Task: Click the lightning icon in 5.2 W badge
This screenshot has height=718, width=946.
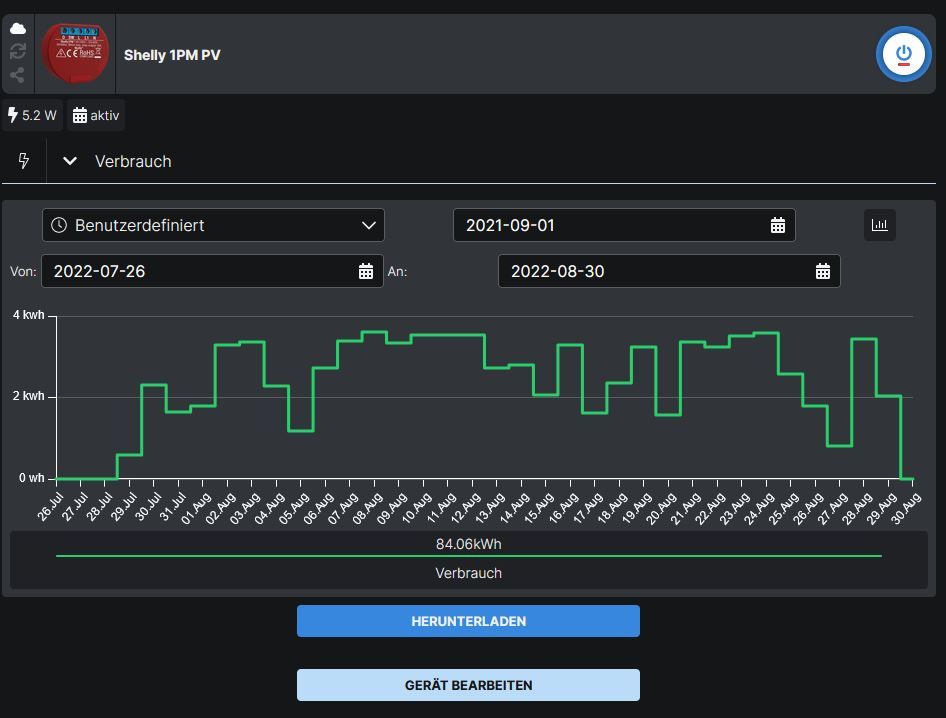Action: click(x=13, y=115)
